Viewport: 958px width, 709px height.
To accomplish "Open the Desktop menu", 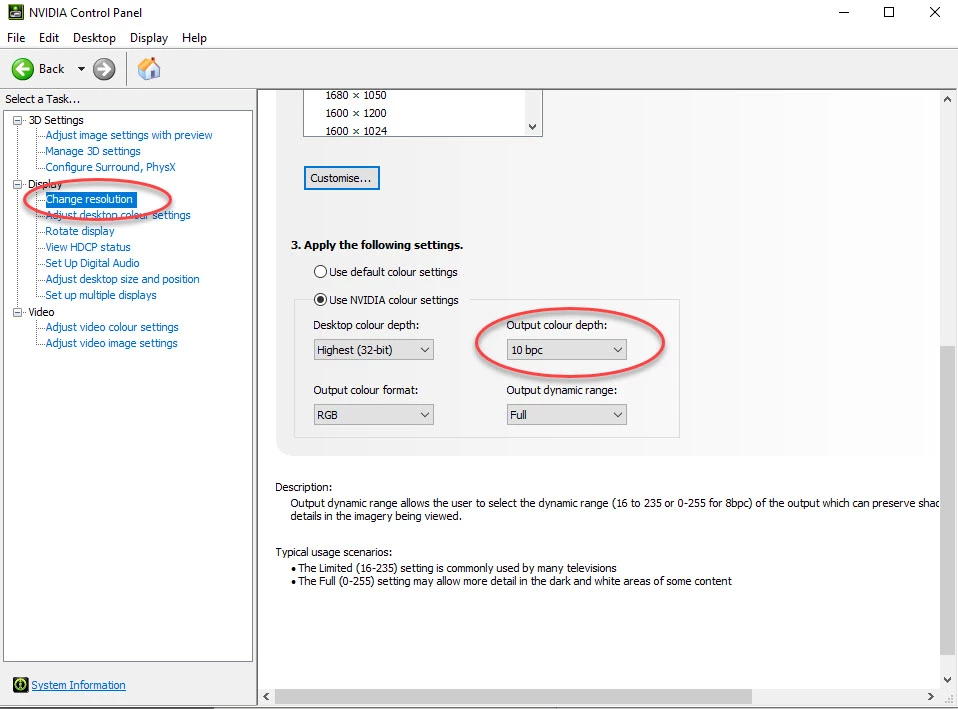I will pyautogui.click(x=94, y=38).
